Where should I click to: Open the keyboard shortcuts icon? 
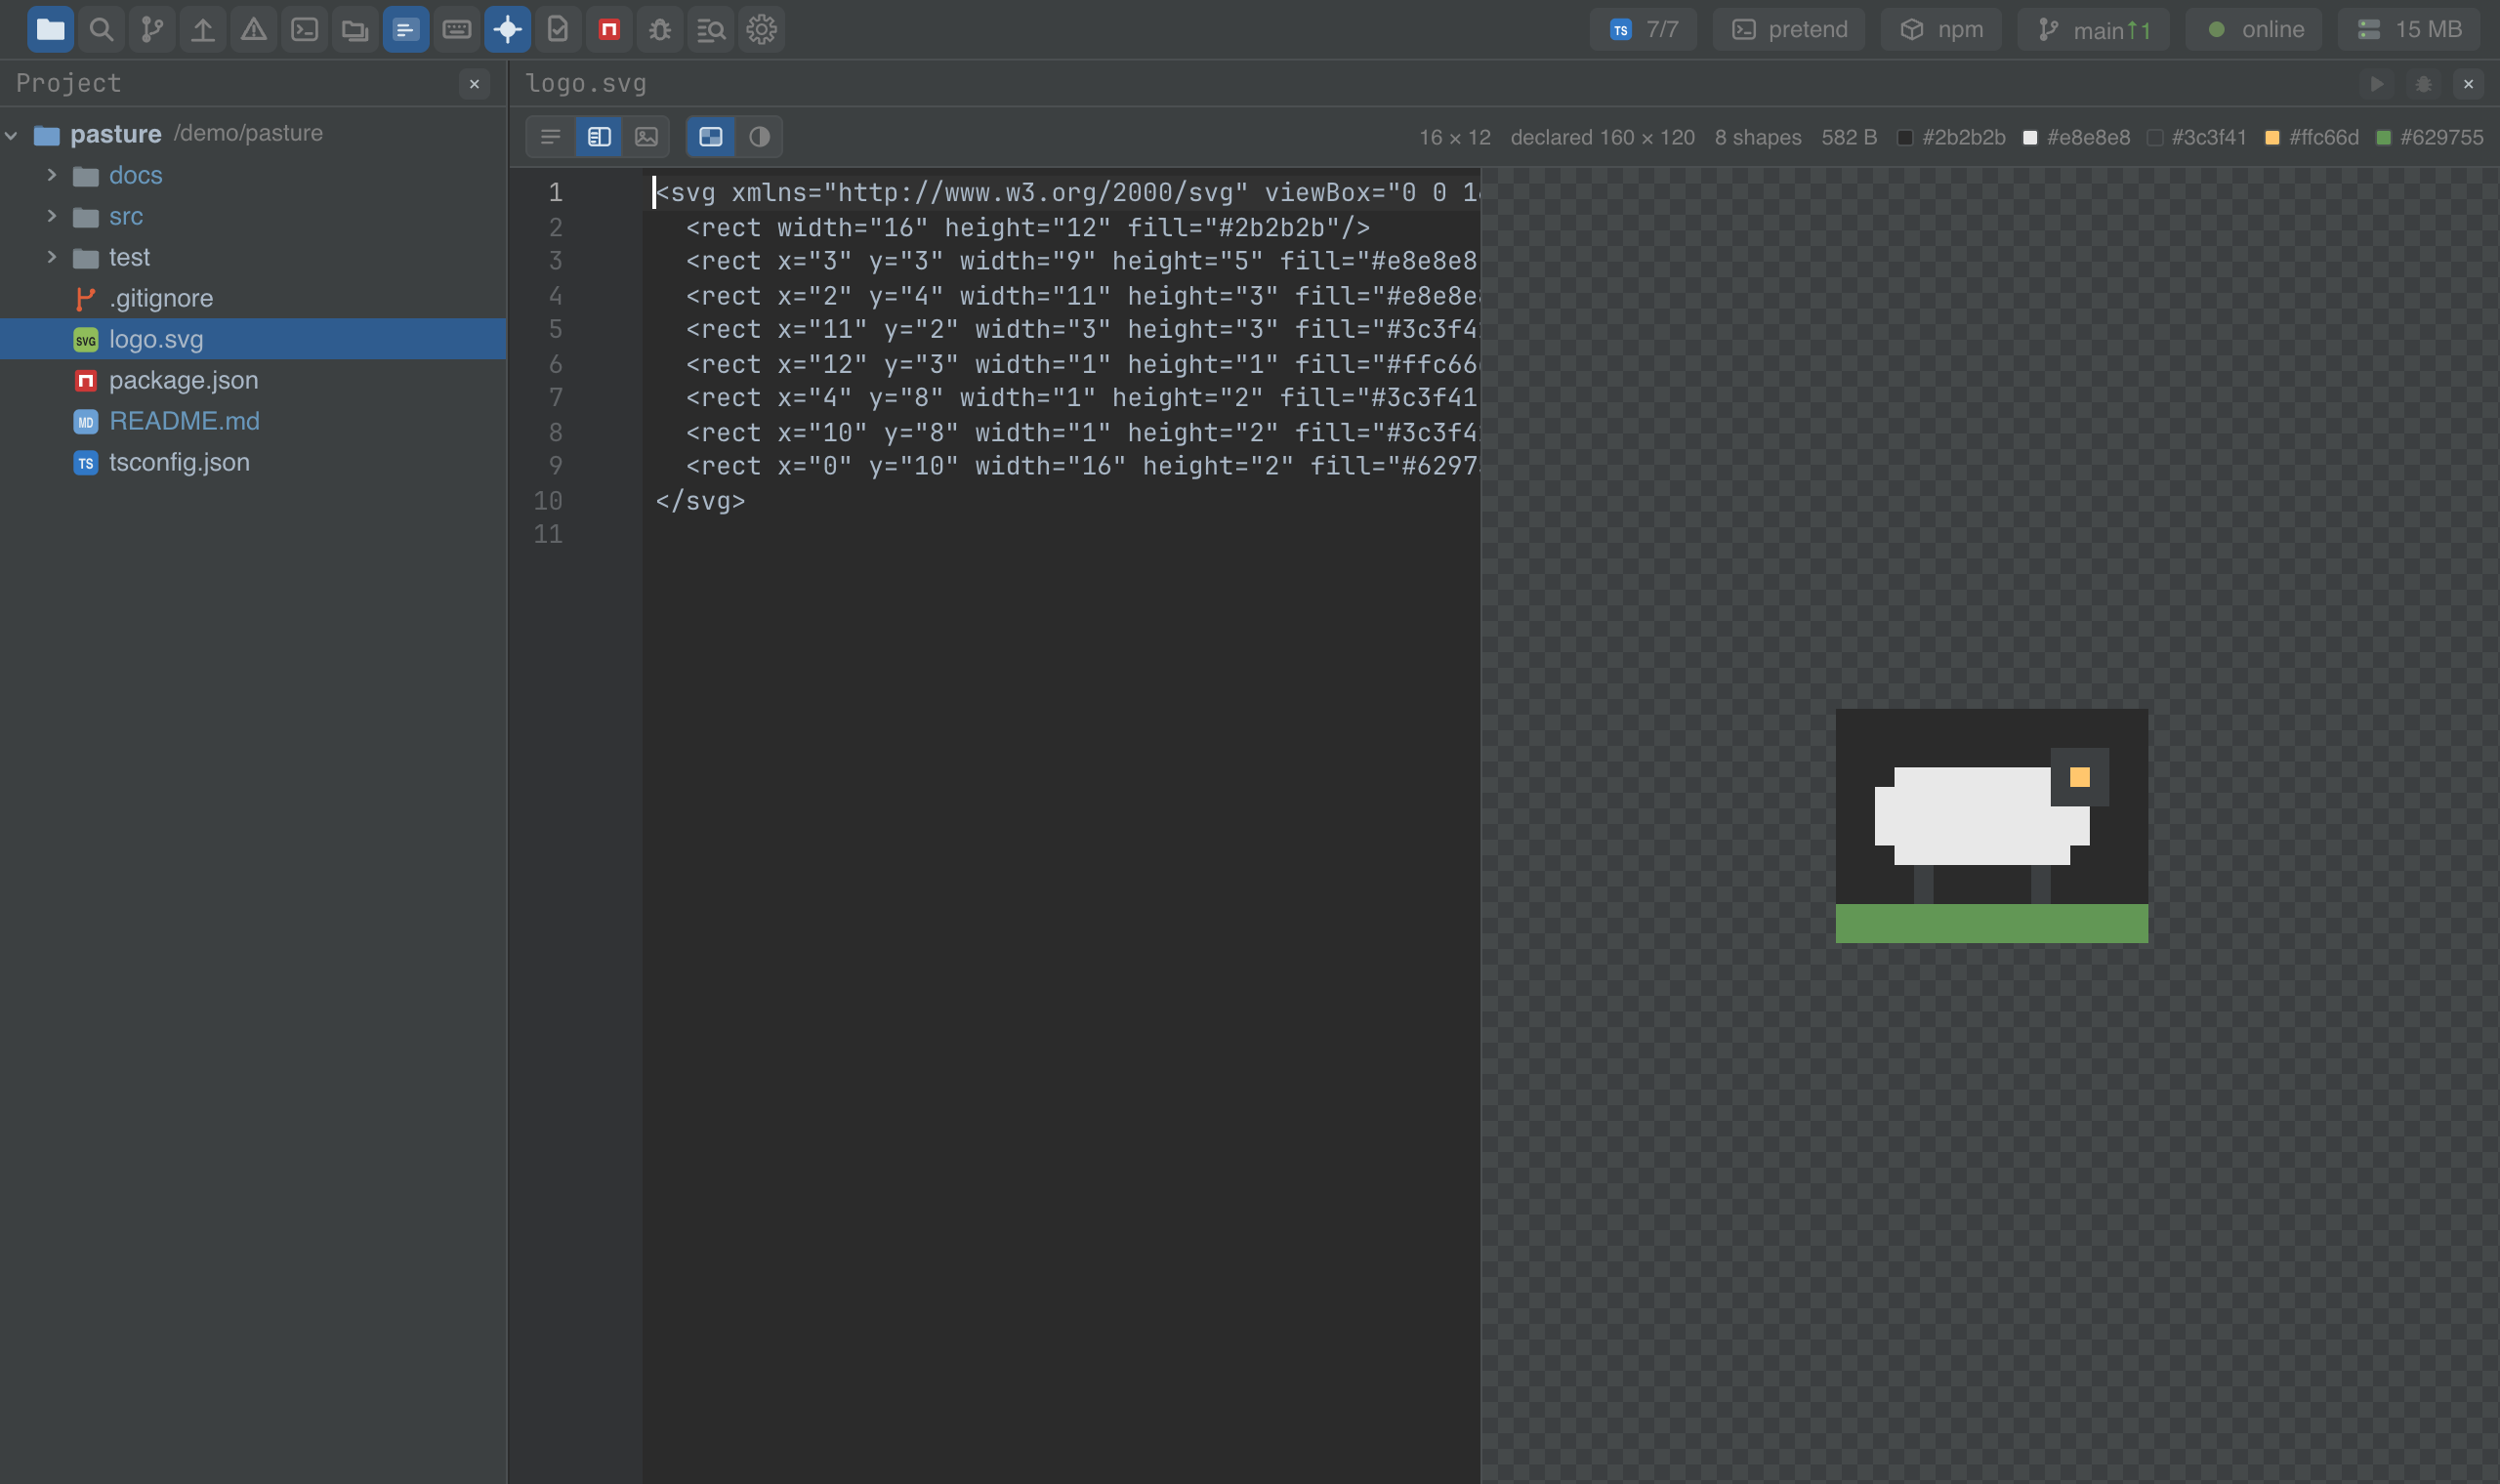457,29
